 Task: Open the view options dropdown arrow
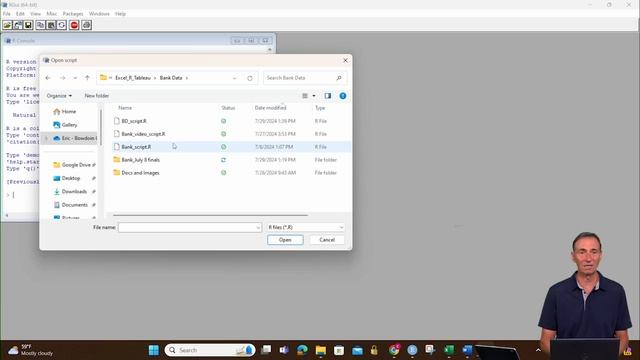coord(314,96)
